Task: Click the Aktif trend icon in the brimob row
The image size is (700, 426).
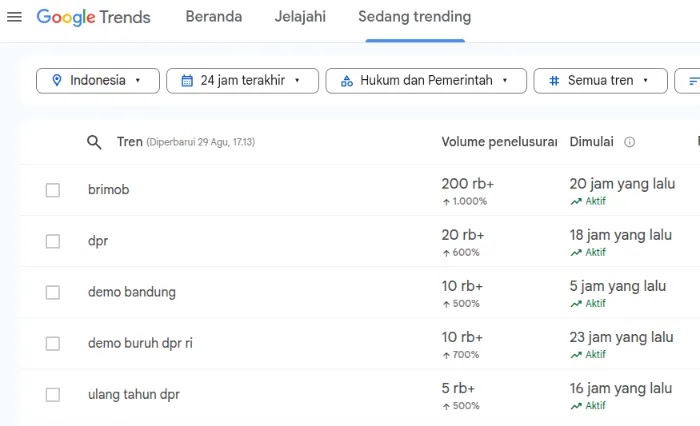Action: (x=576, y=201)
